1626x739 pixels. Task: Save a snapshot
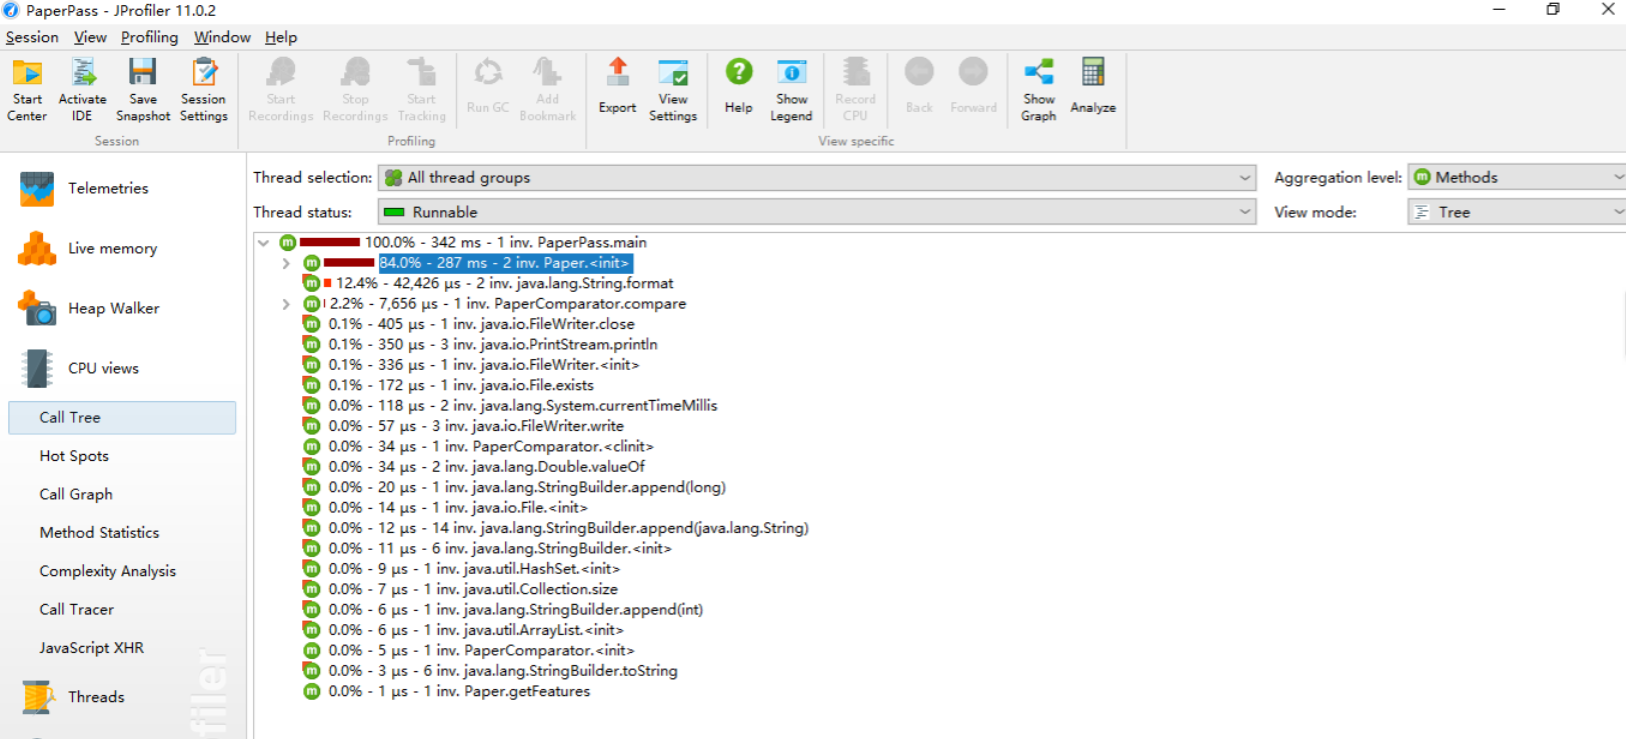[143, 90]
